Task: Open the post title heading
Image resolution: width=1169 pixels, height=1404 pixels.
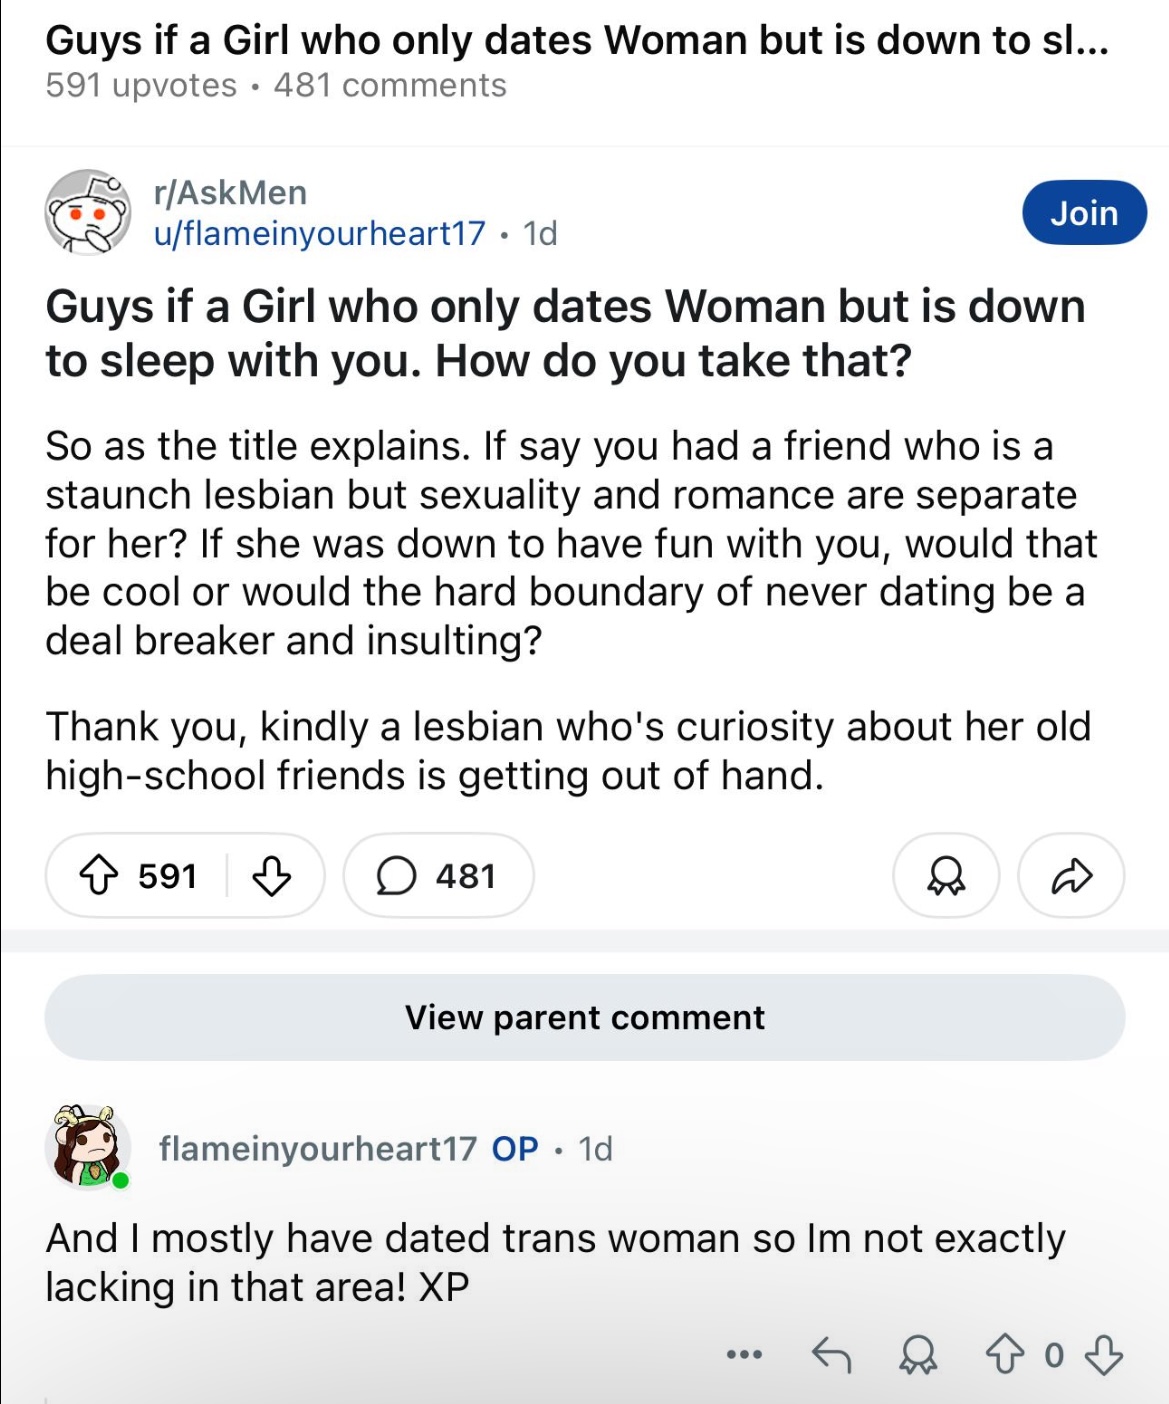Action: (565, 333)
